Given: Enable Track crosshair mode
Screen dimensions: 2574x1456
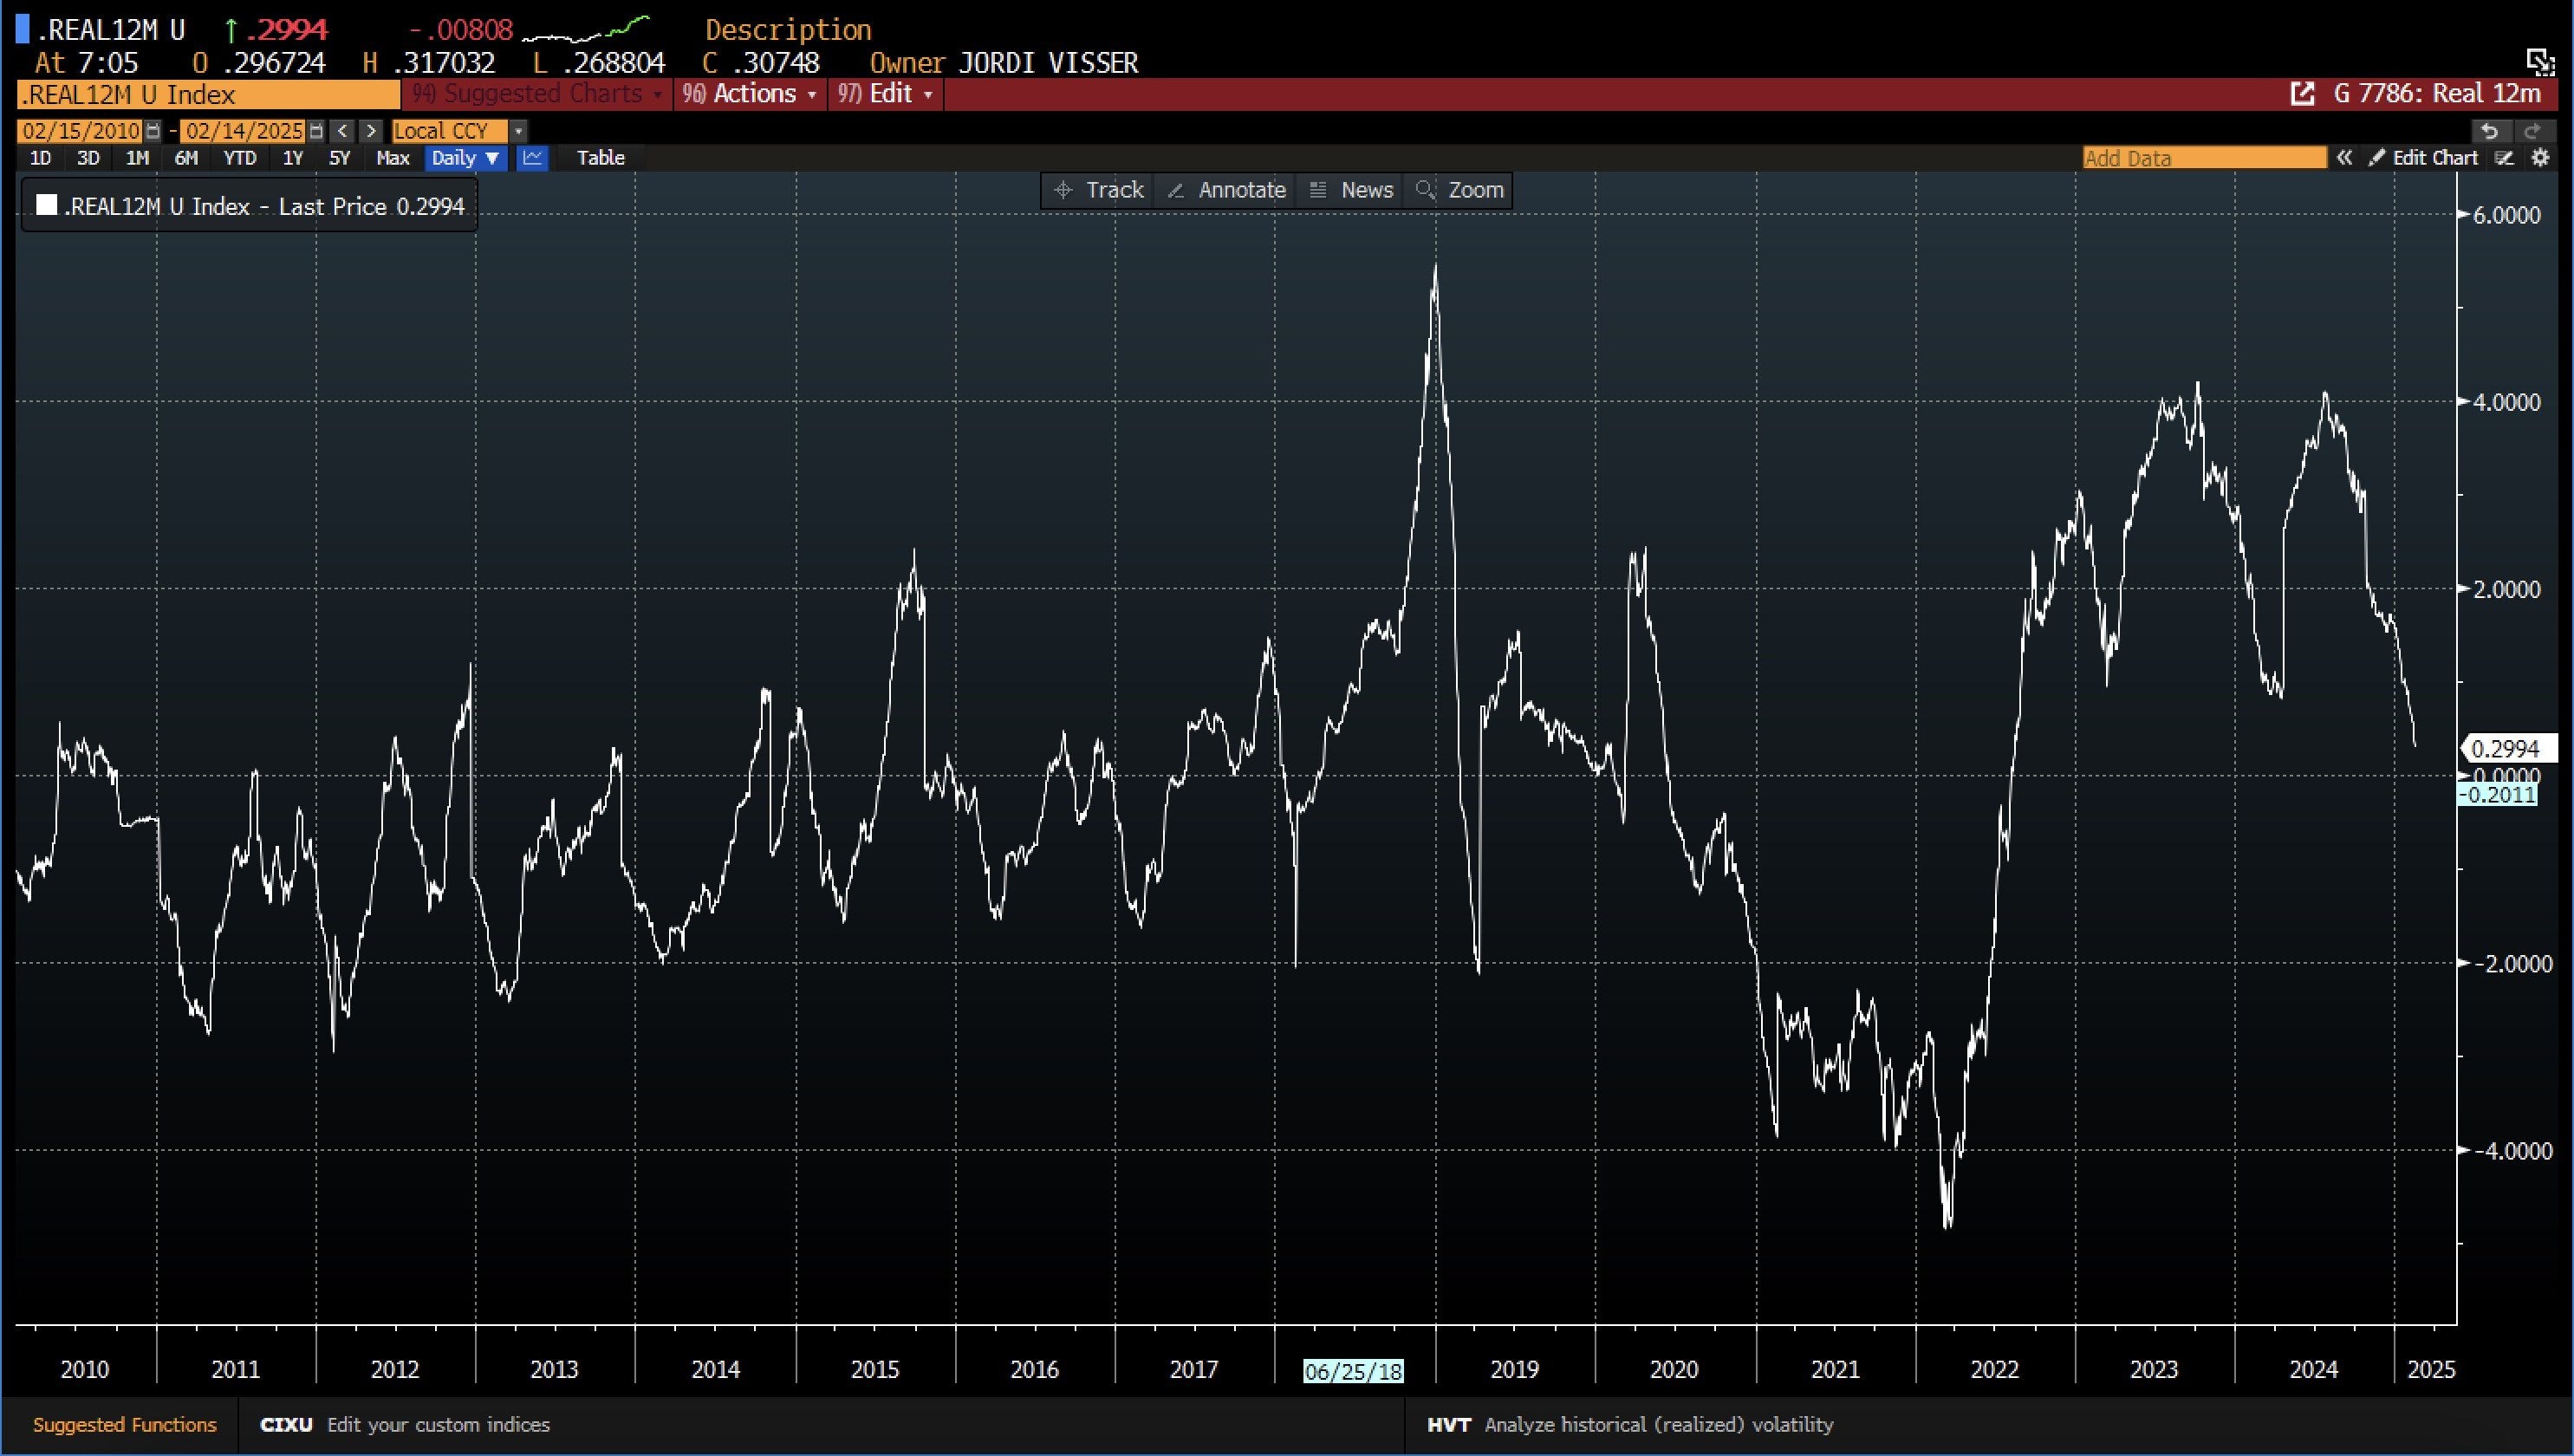Looking at the screenshot, I should point(1098,190).
